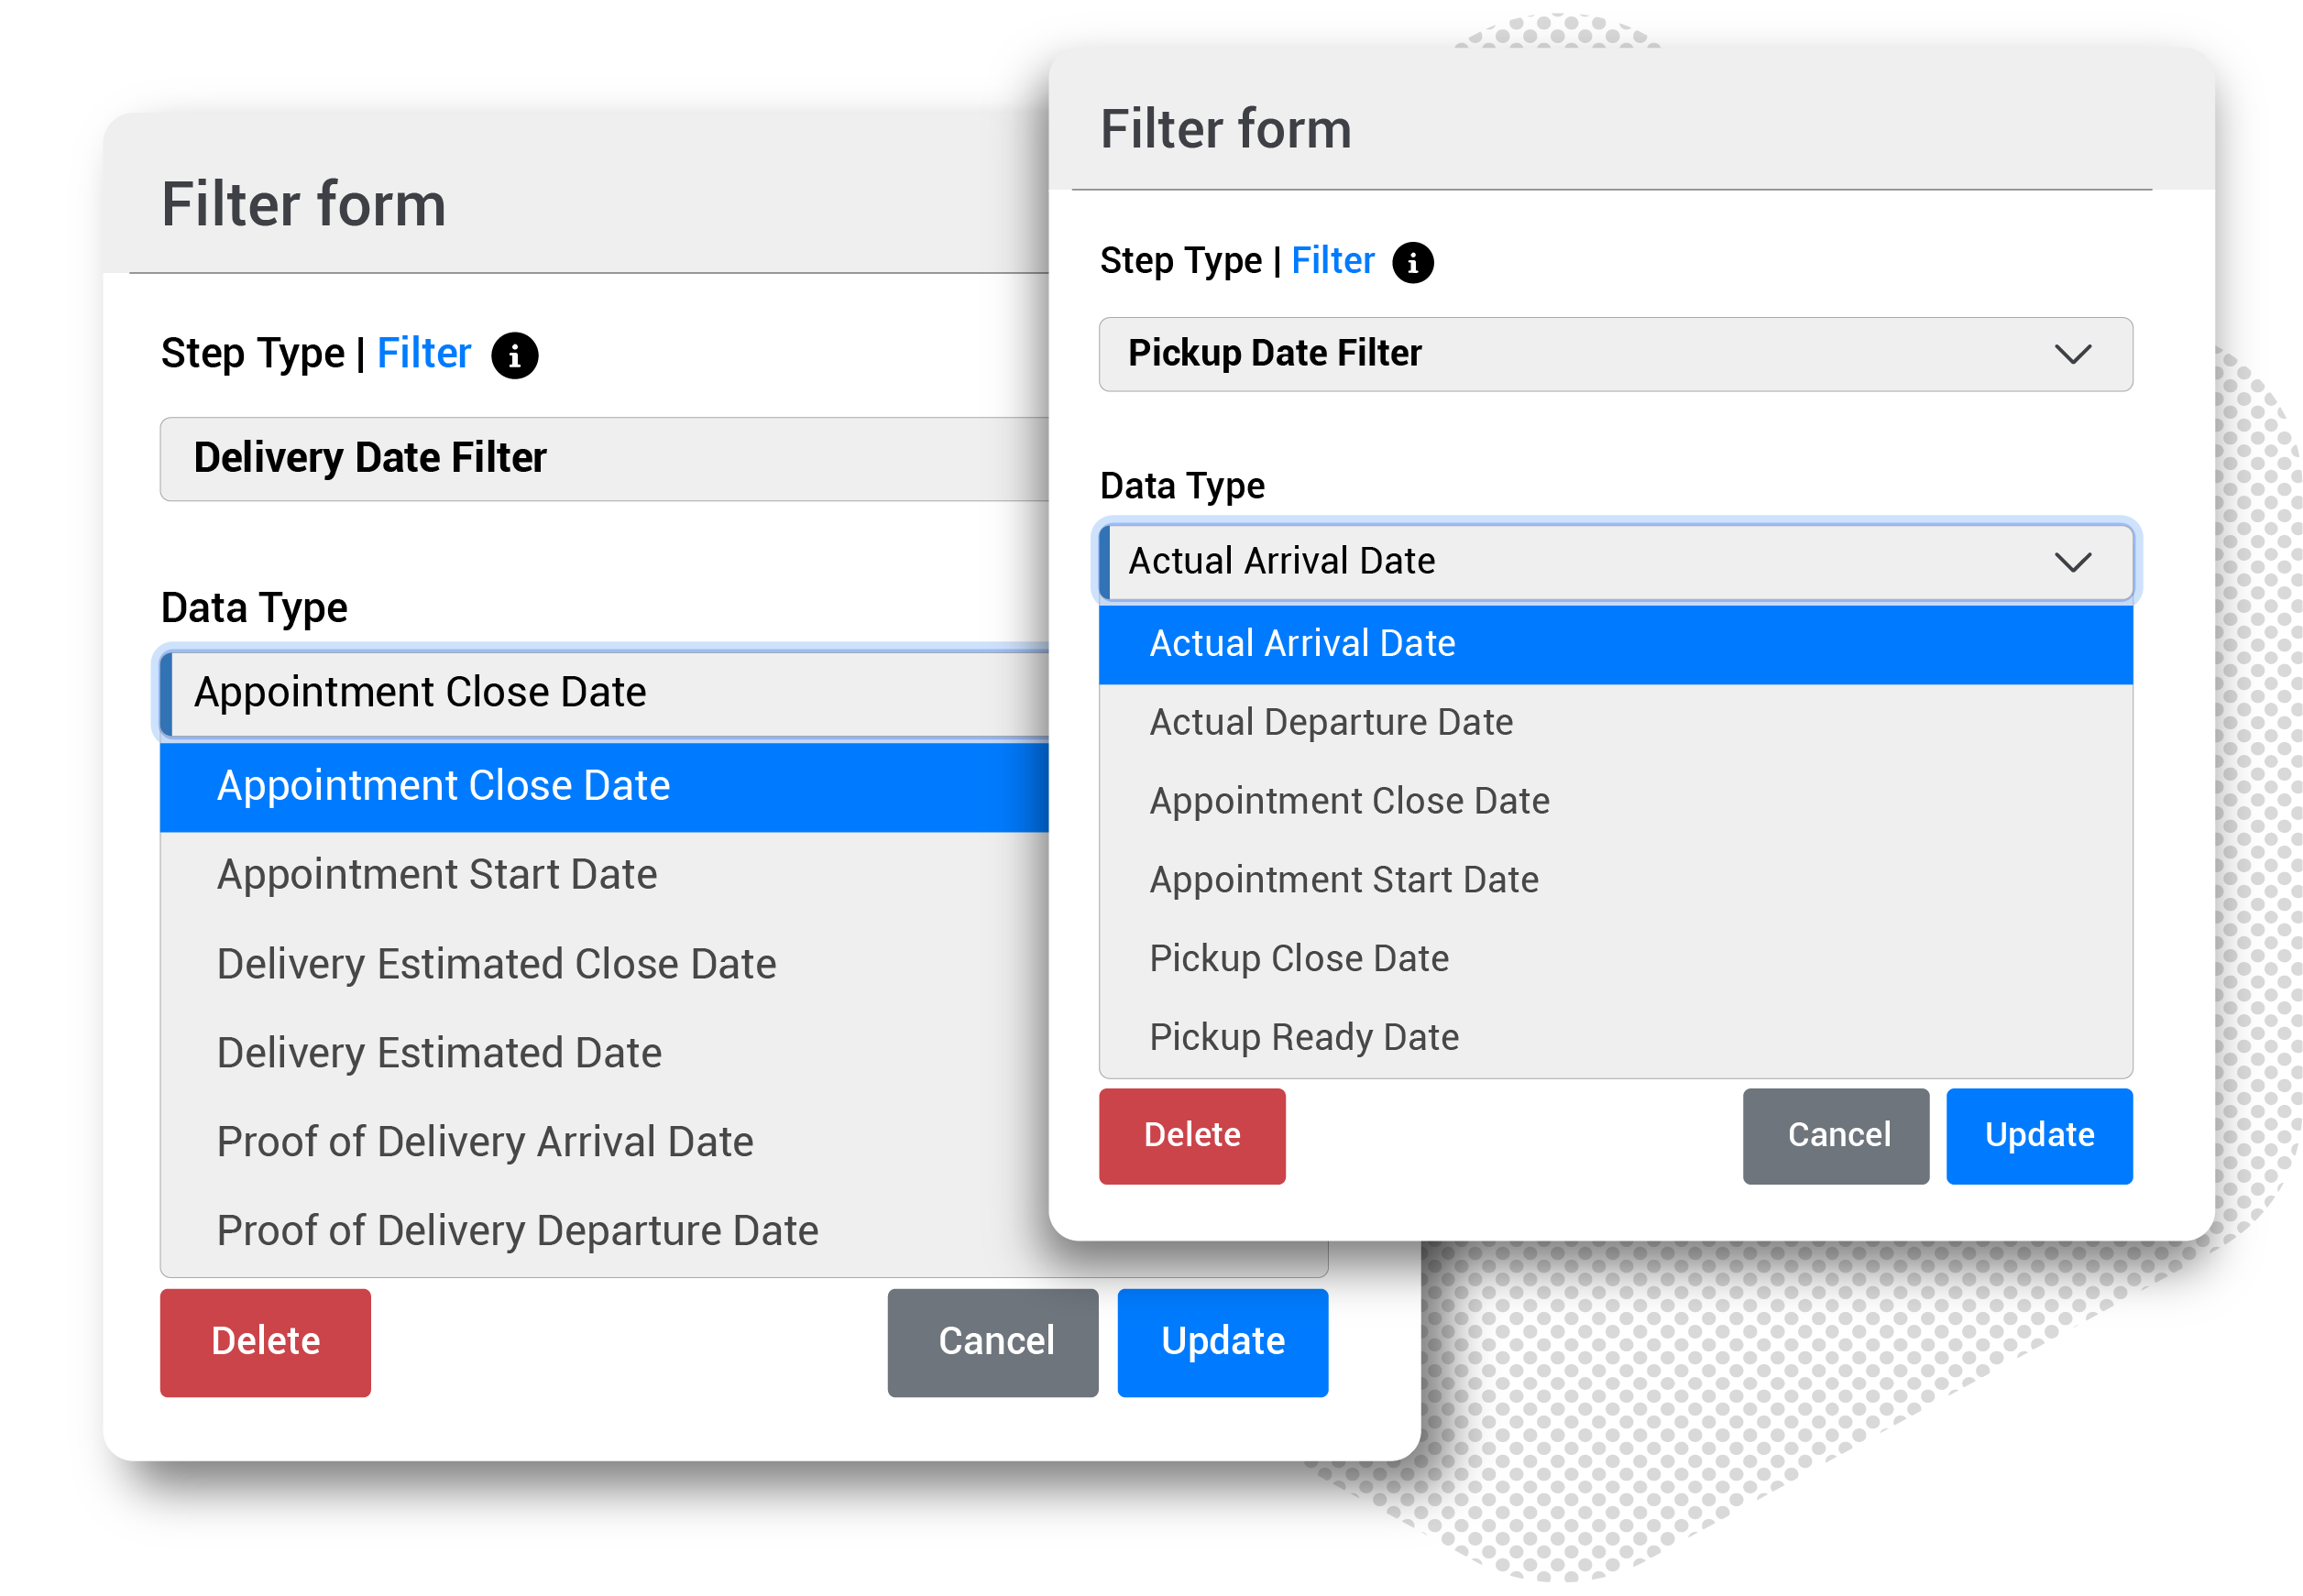Click Cancel button in right form
The height and width of the screenshot is (1596, 2303).
[x=1835, y=1136]
